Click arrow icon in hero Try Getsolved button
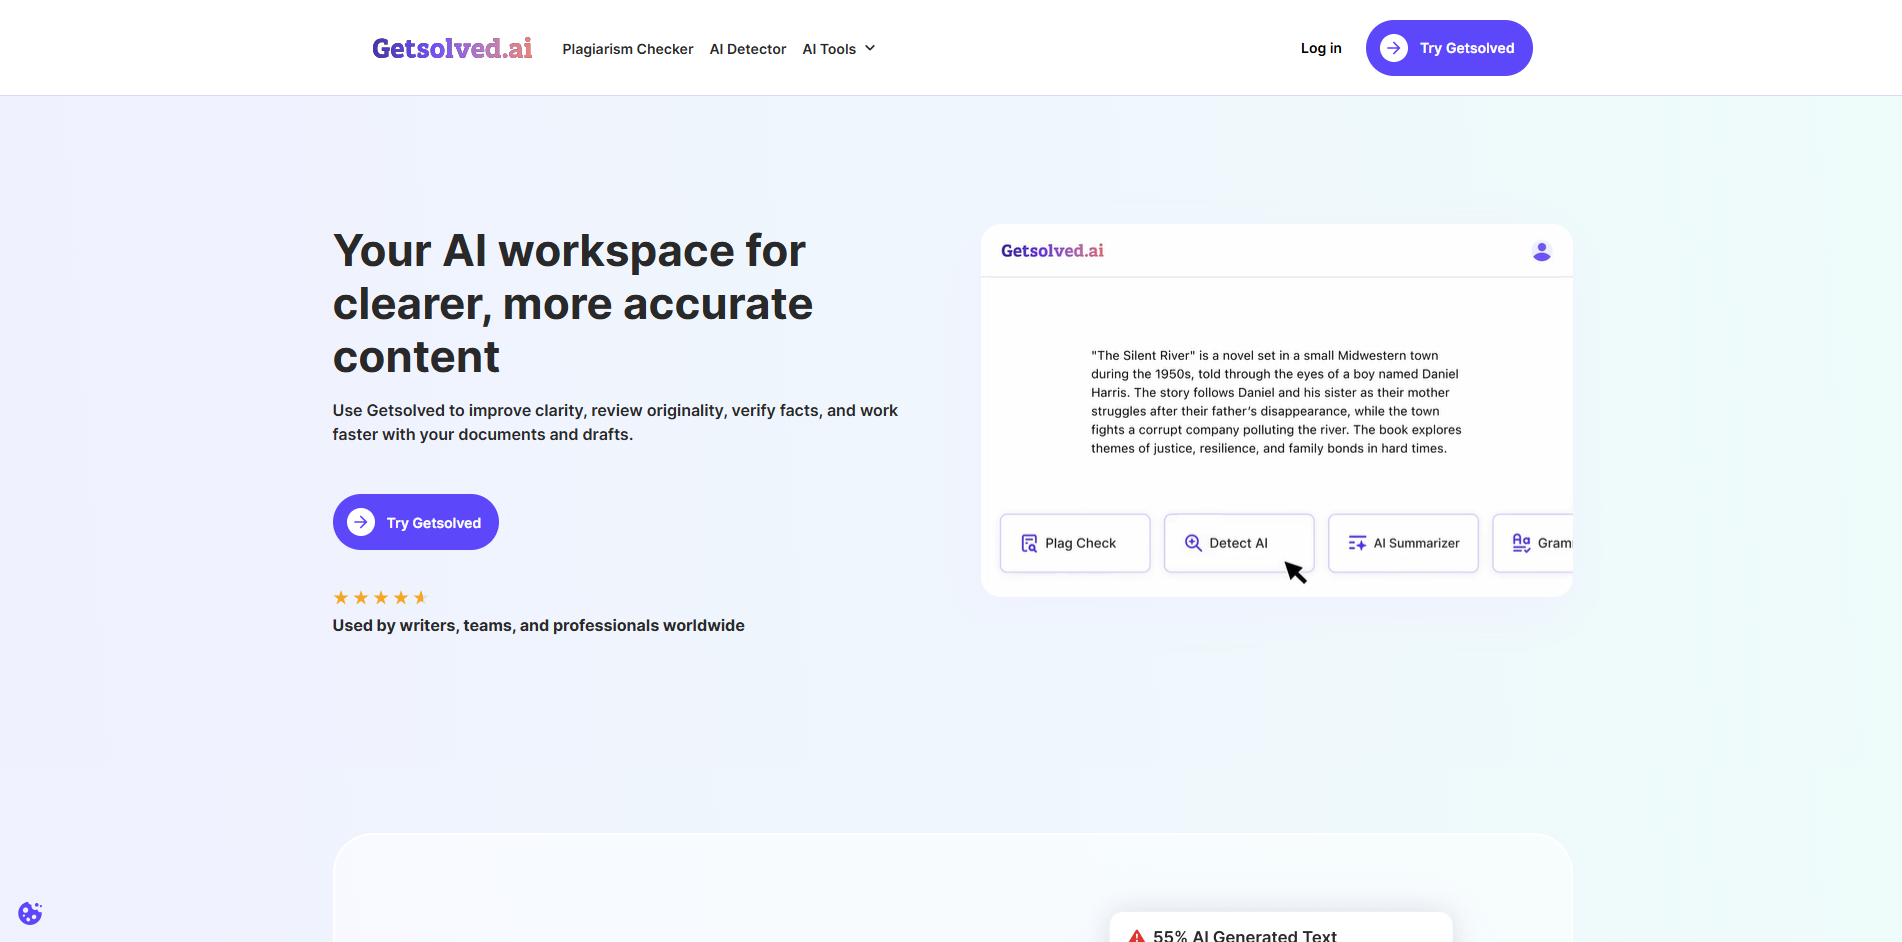 361,522
